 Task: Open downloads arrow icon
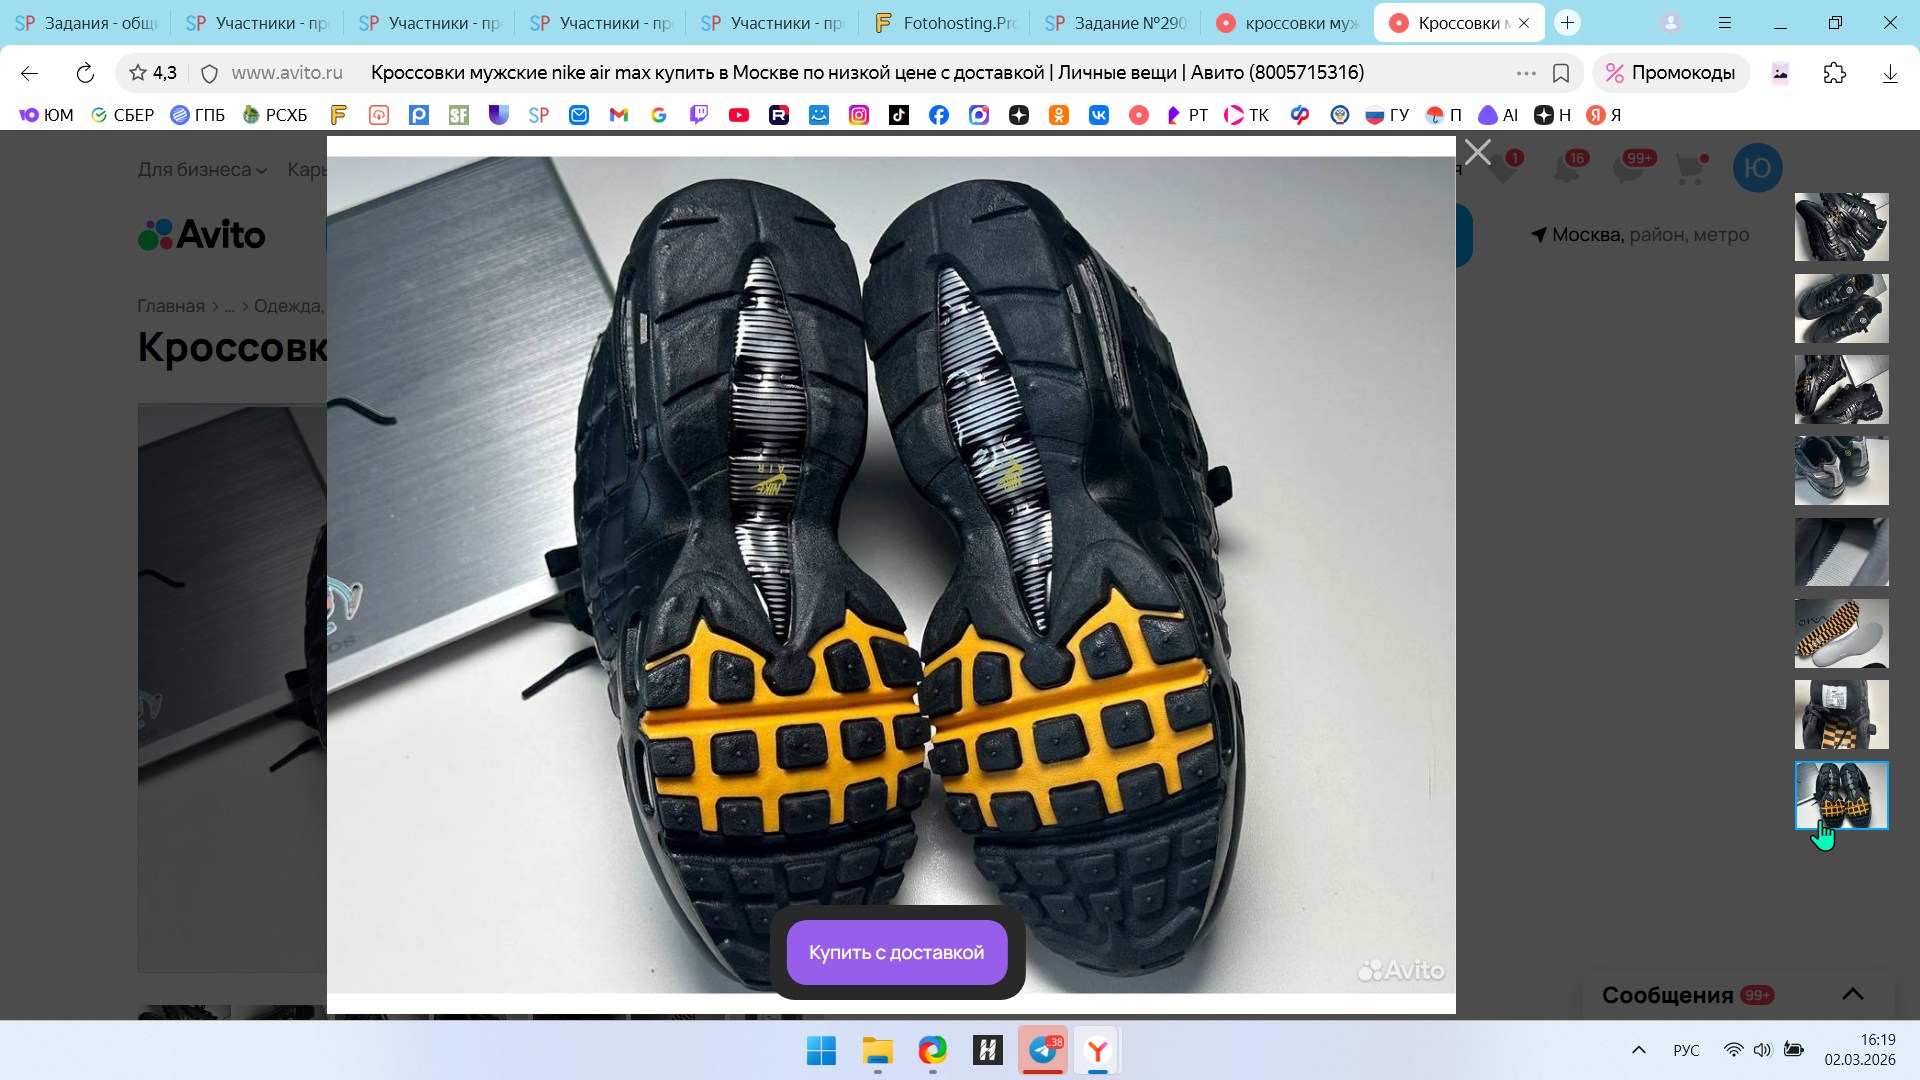tap(1889, 73)
